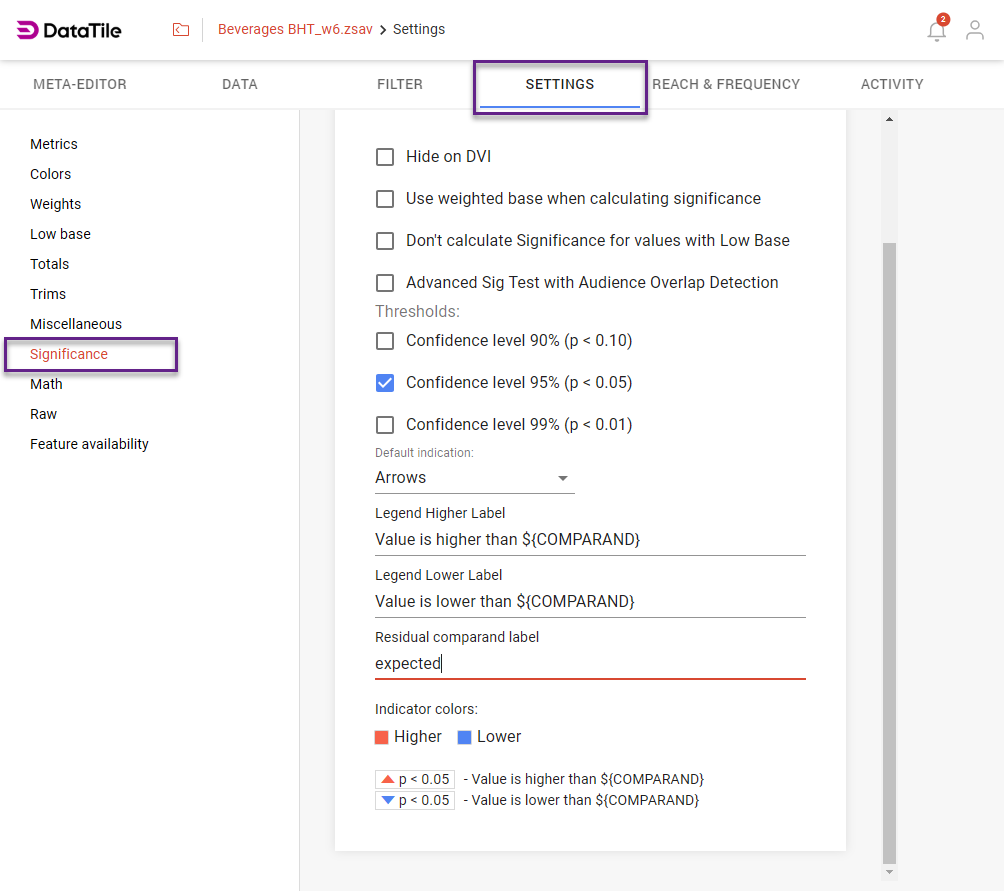Enable Hide on DVI checkbox

[x=385, y=157]
